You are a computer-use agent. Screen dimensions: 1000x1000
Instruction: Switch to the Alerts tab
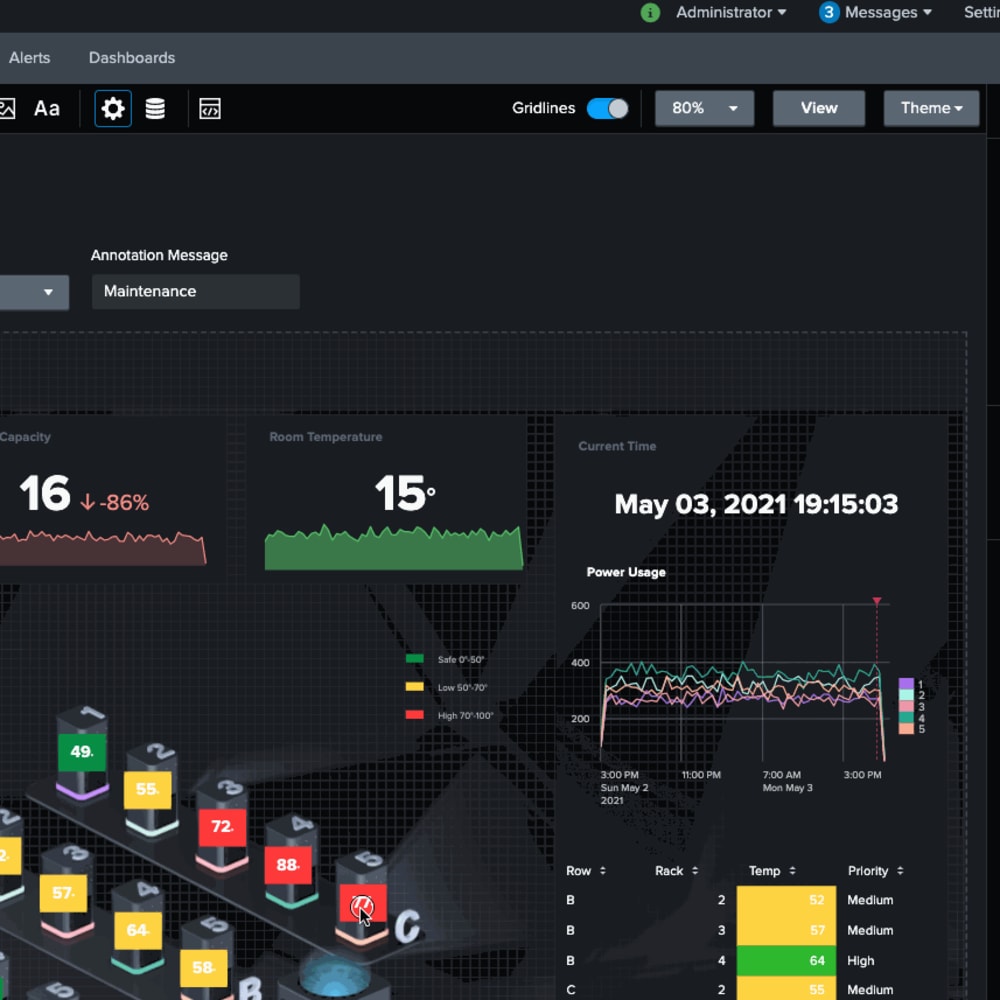[29, 57]
